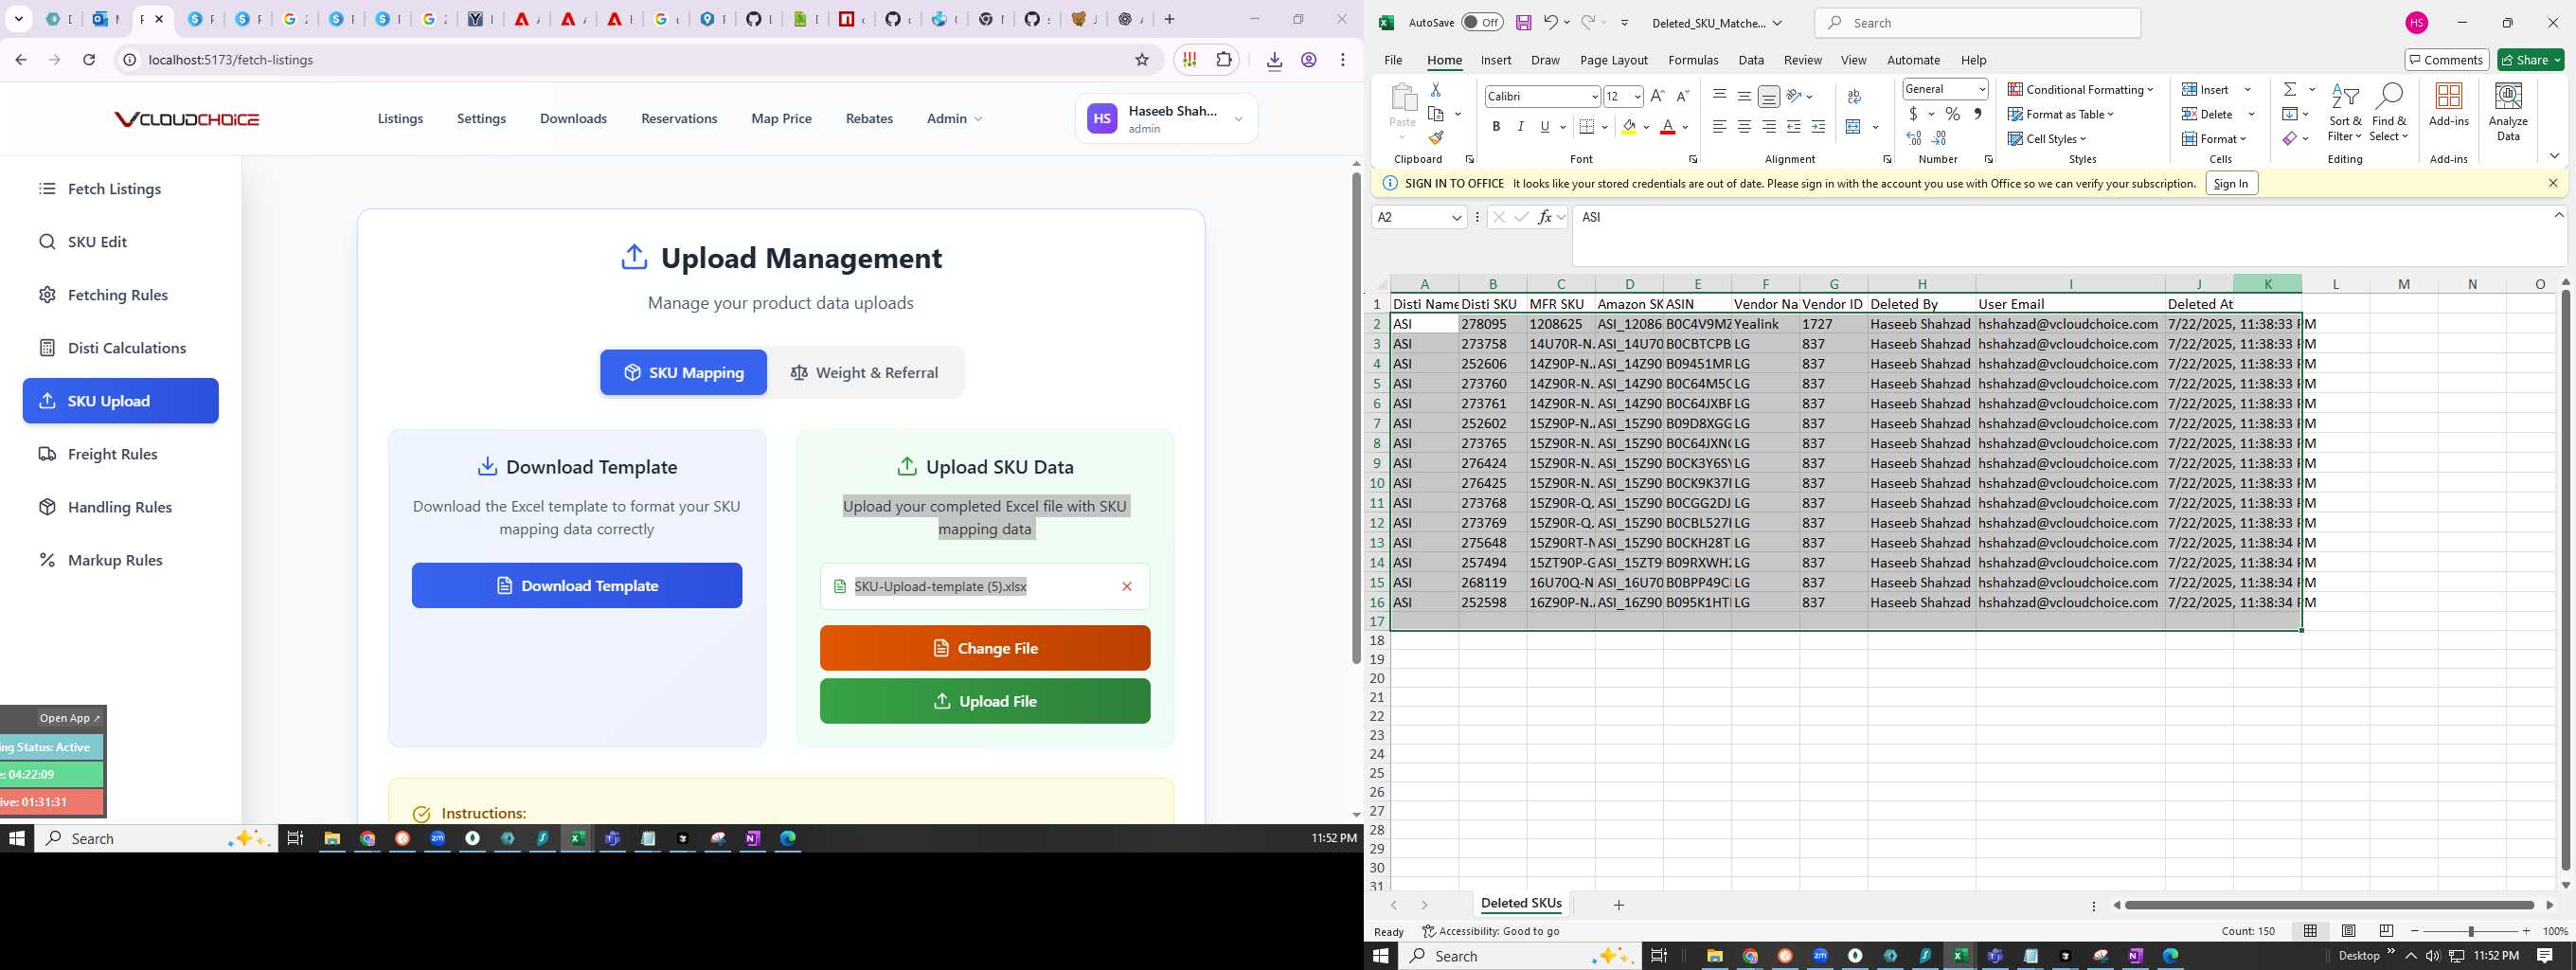Click the Chrome reload page icon
Screen dimensions: 2576x970
point(89,60)
